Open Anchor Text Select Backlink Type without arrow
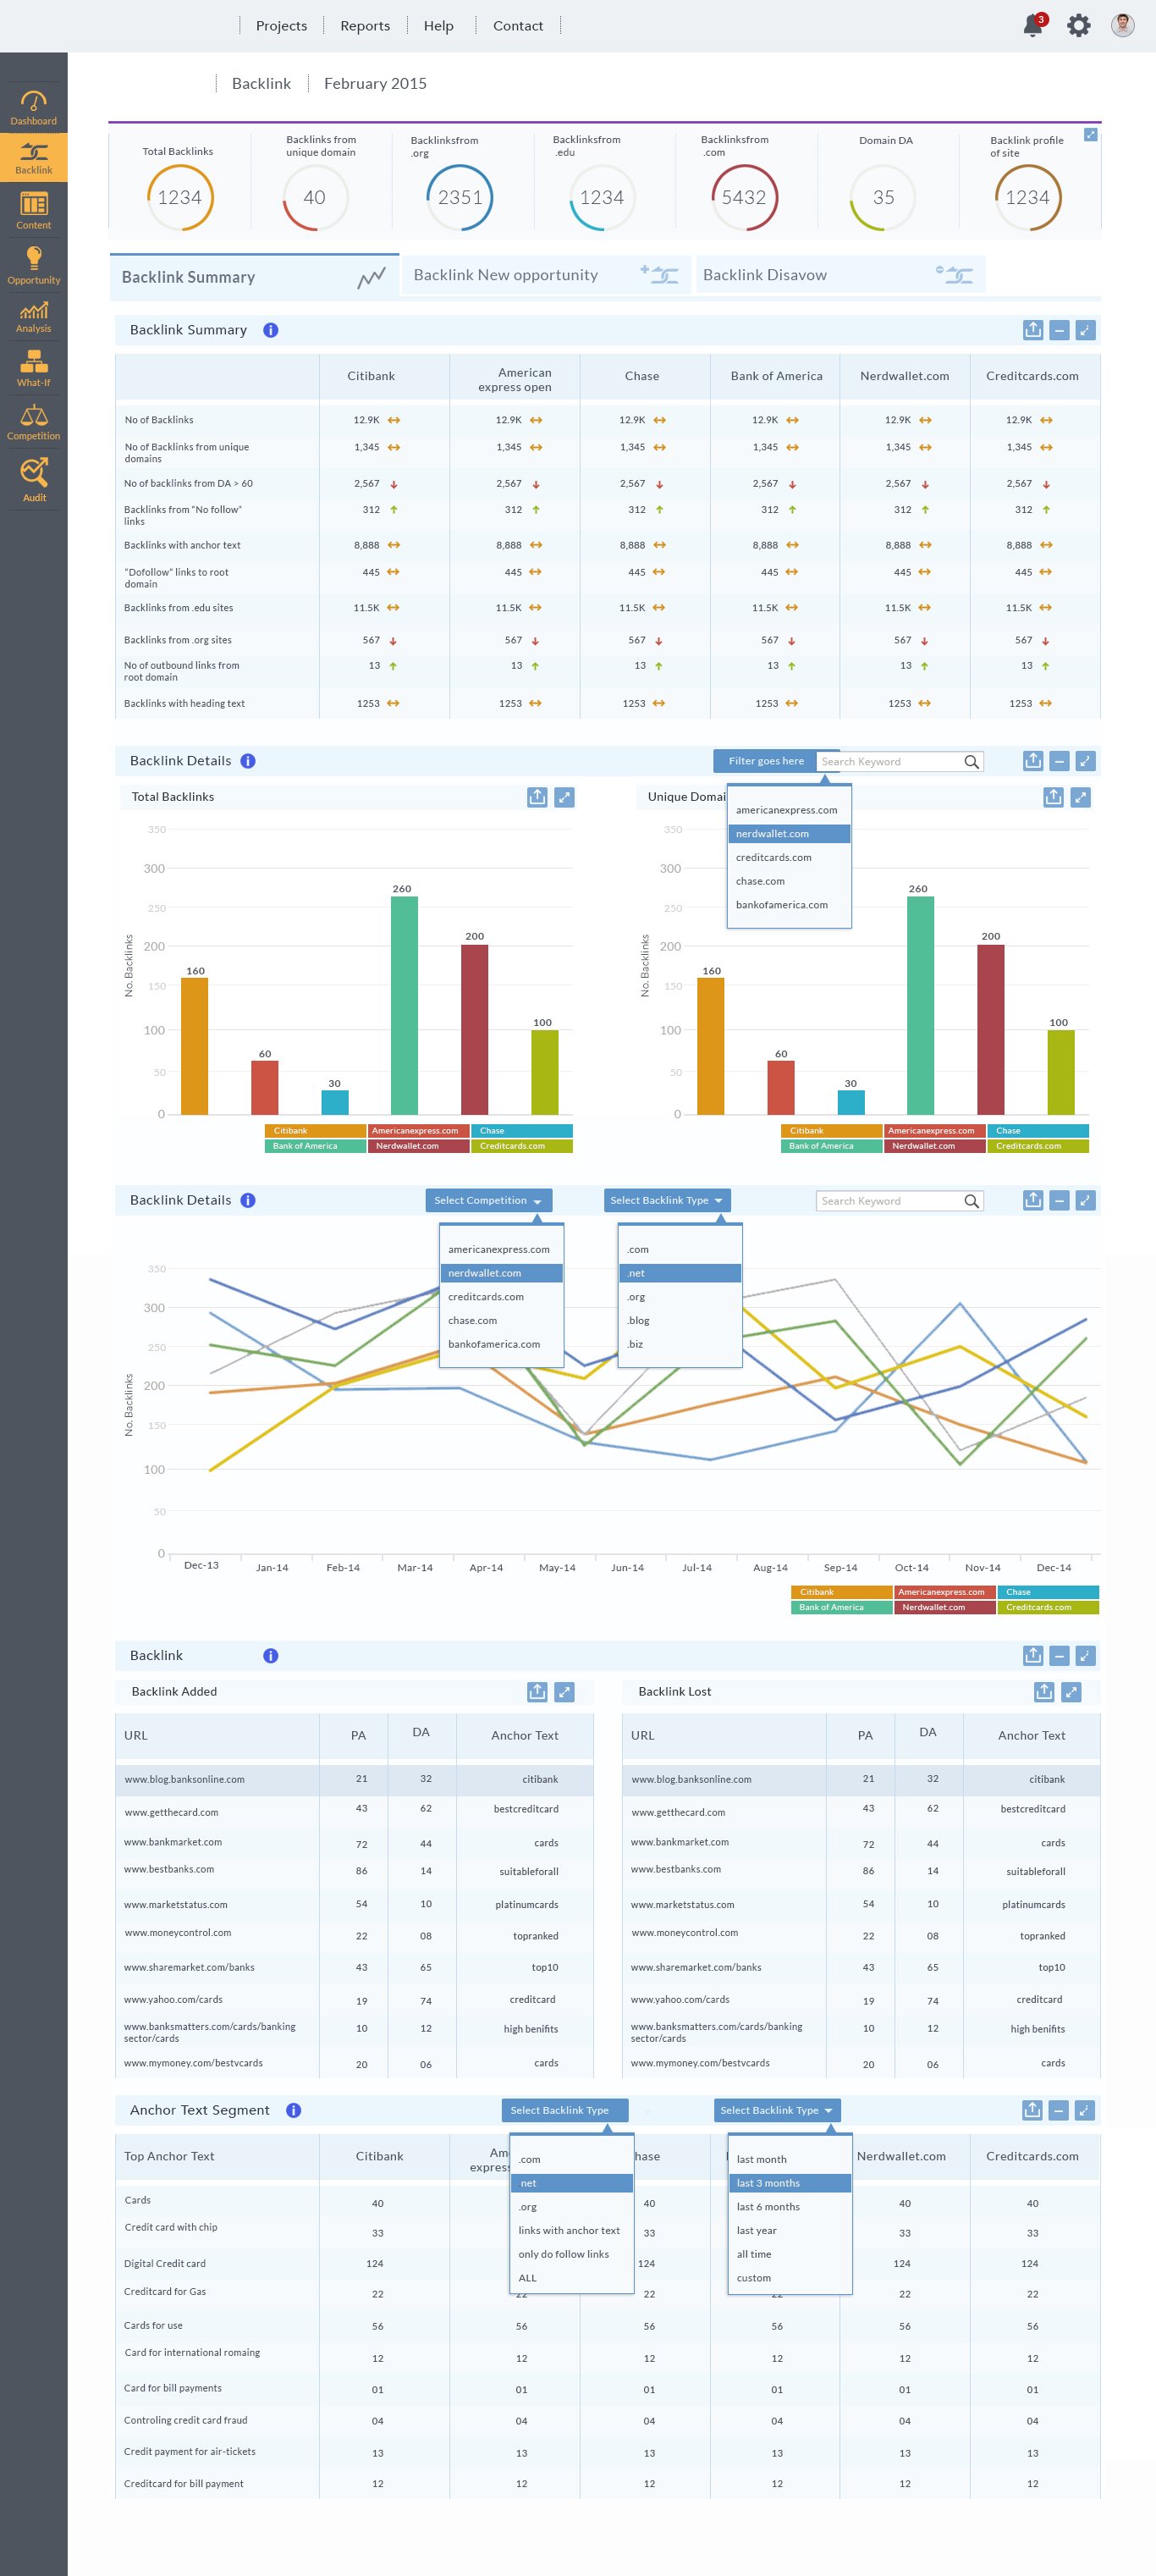The height and width of the screenshot is (2576, 1156). point(565,2110)
